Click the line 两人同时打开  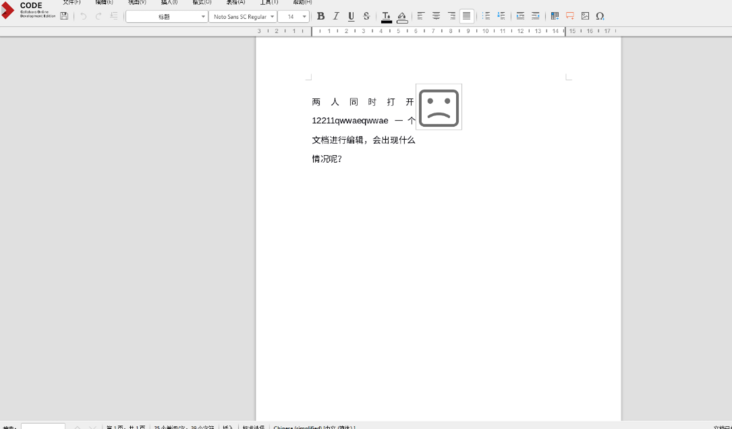363,102
